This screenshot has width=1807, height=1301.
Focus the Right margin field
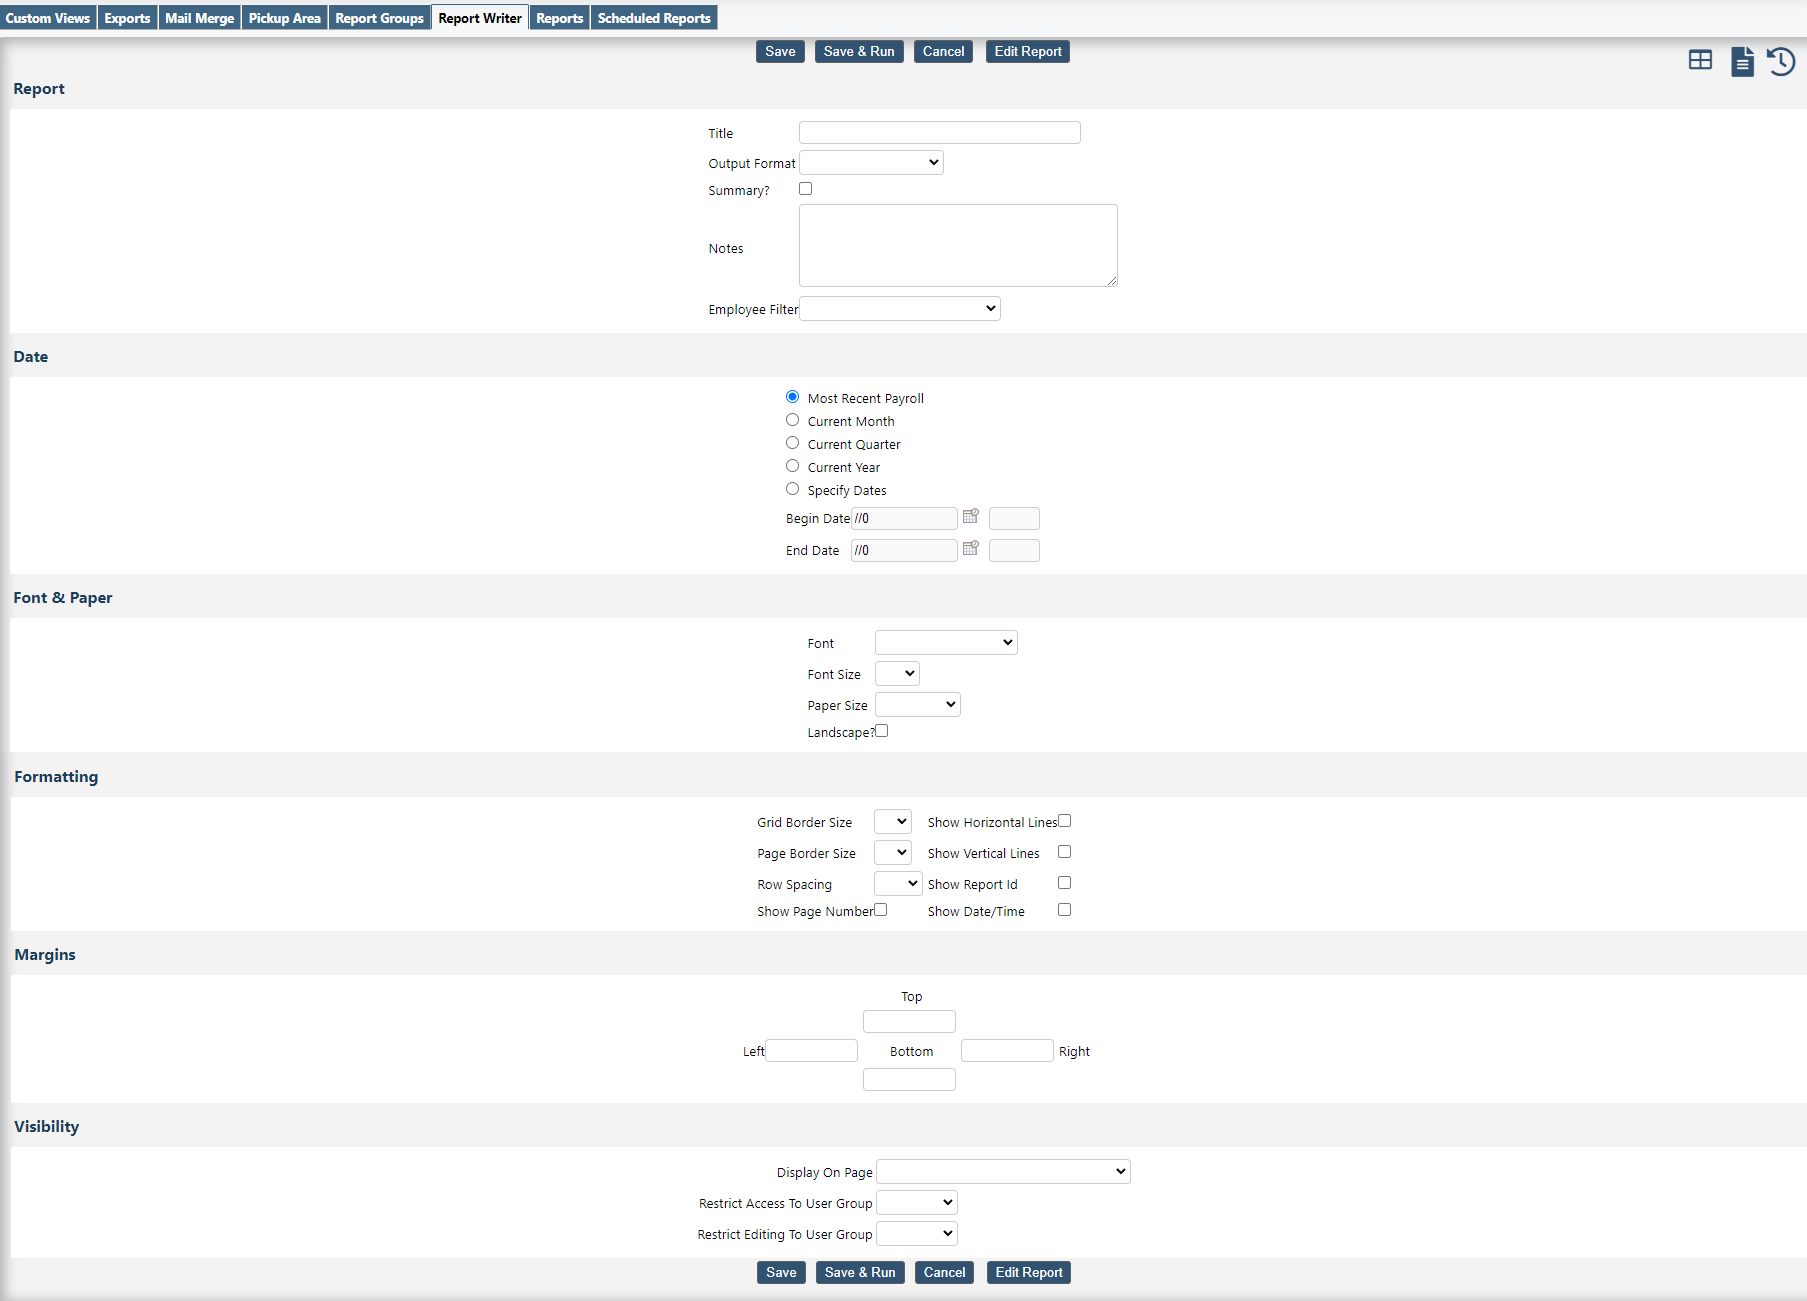tap(1007, 1050)
